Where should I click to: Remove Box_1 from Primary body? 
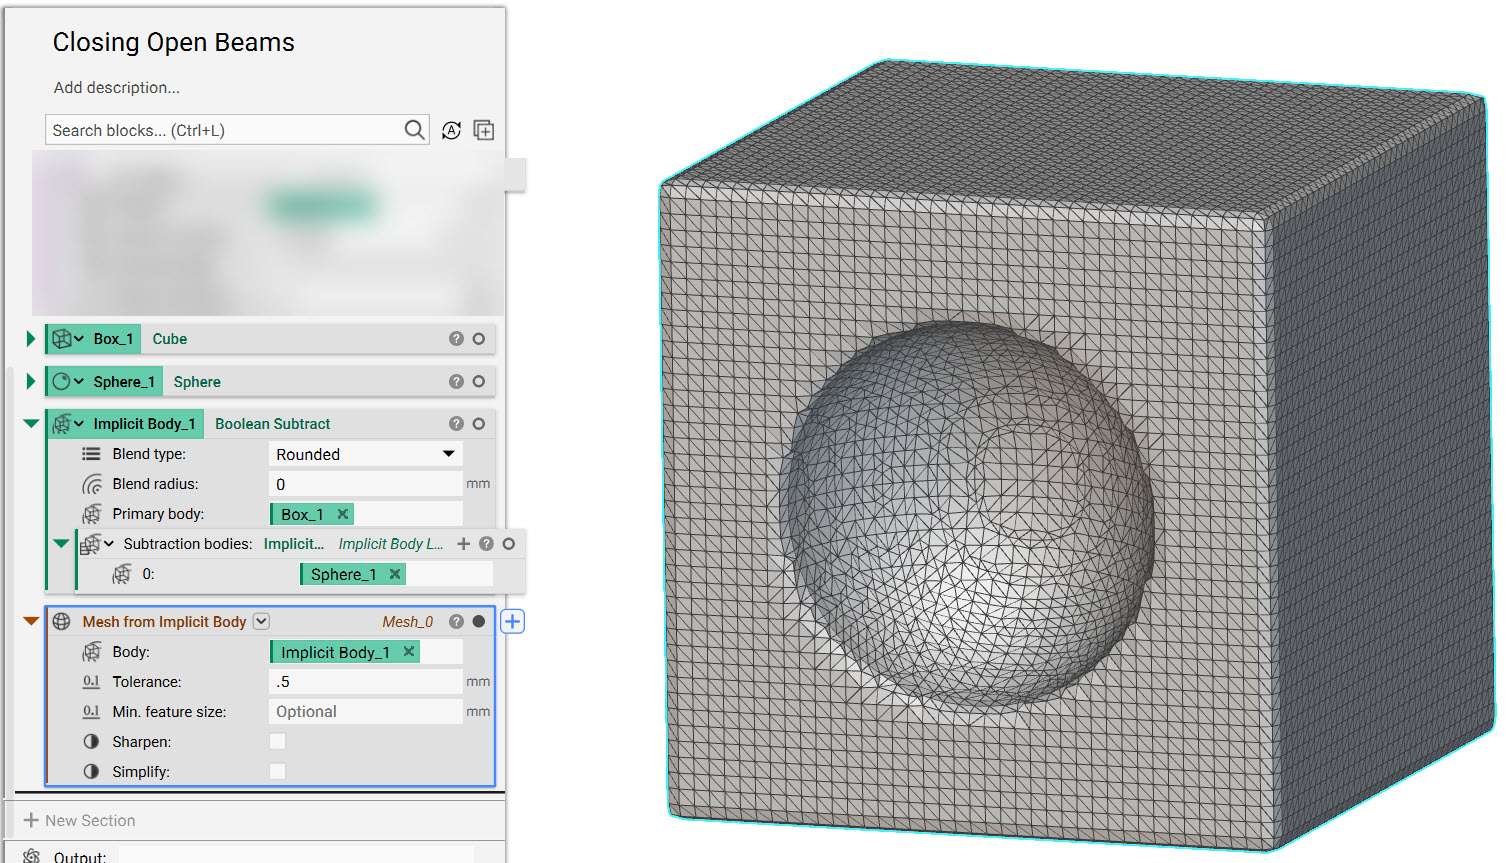point(343,514)
